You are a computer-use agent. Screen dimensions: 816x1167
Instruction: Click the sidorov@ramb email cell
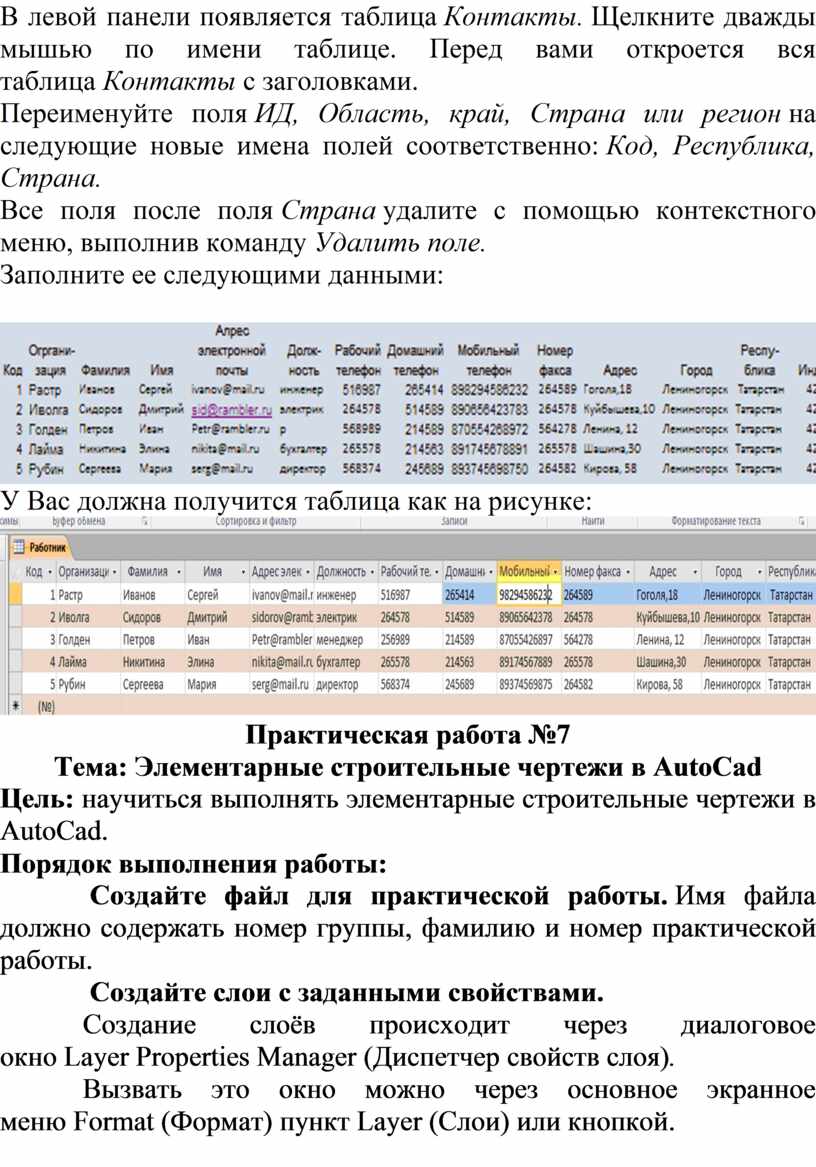point(282,617)
